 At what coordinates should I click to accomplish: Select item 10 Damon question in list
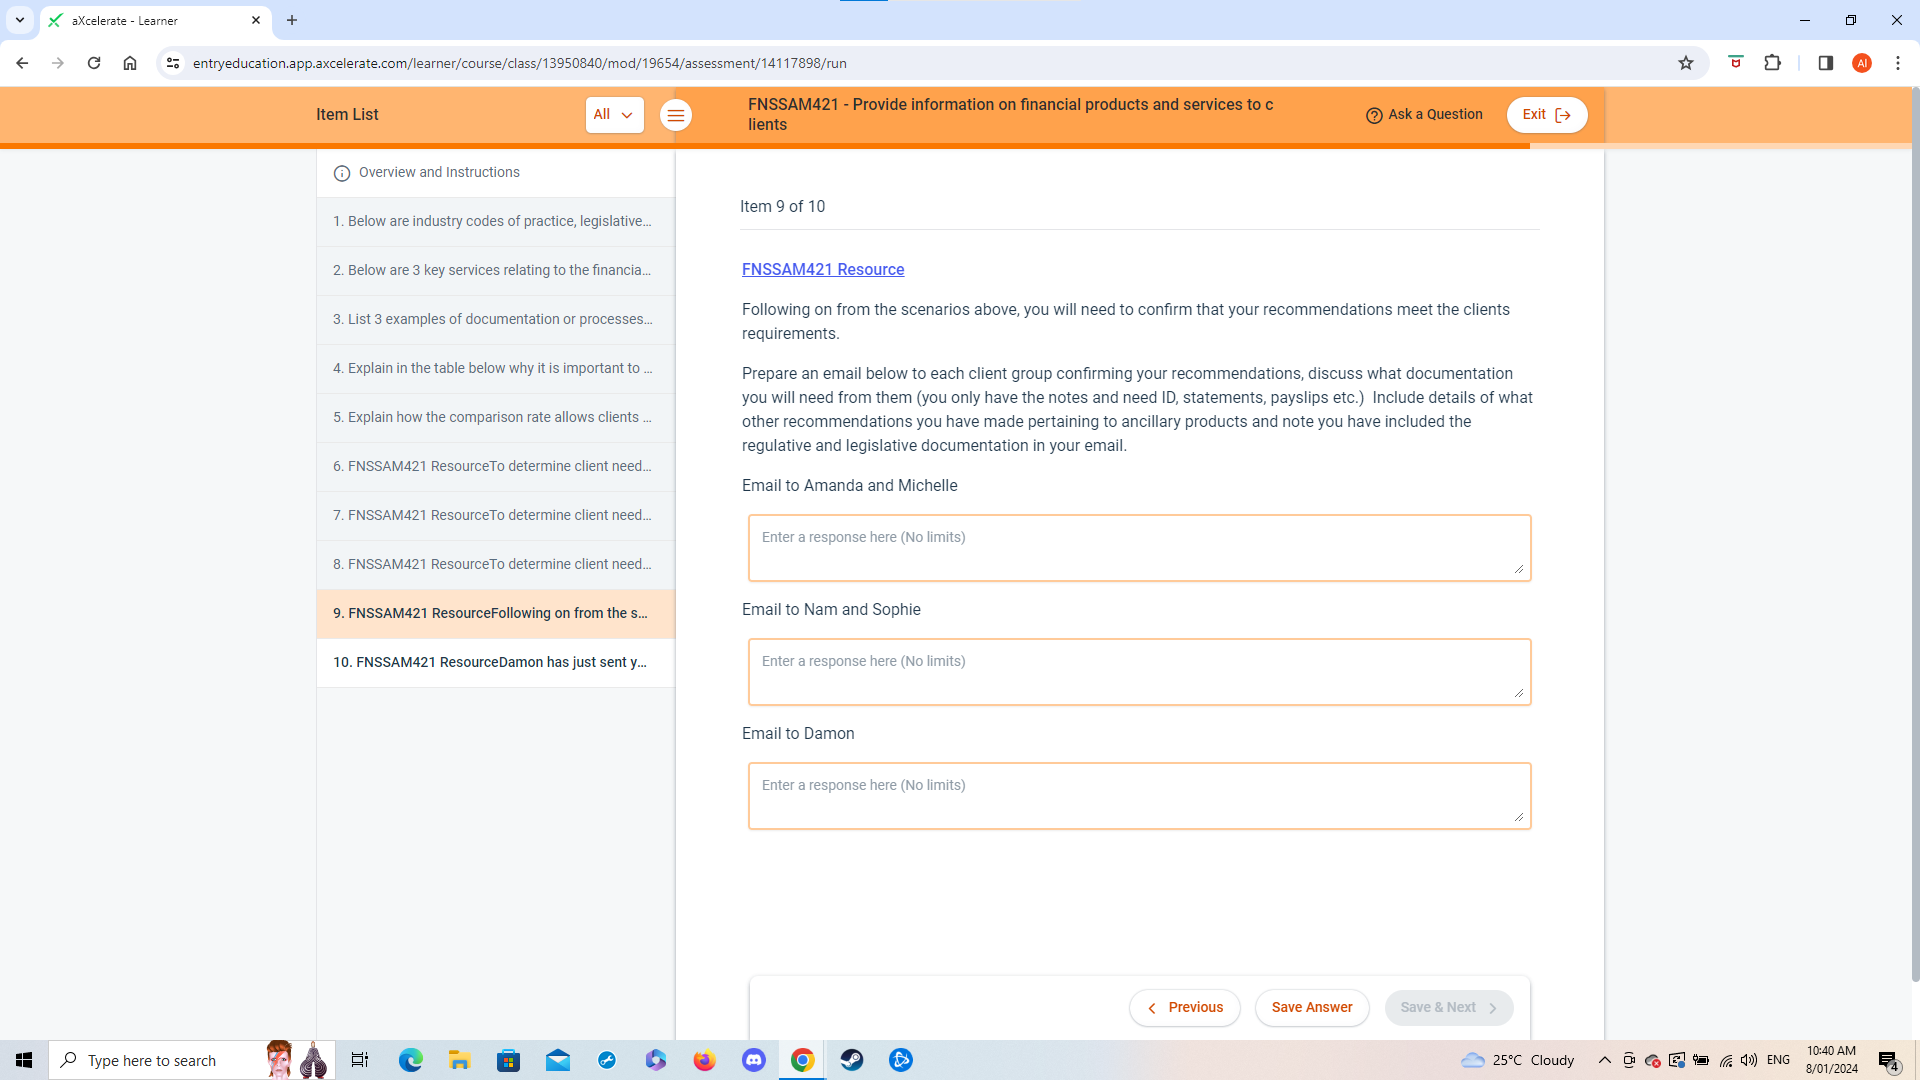click(490, 662)
